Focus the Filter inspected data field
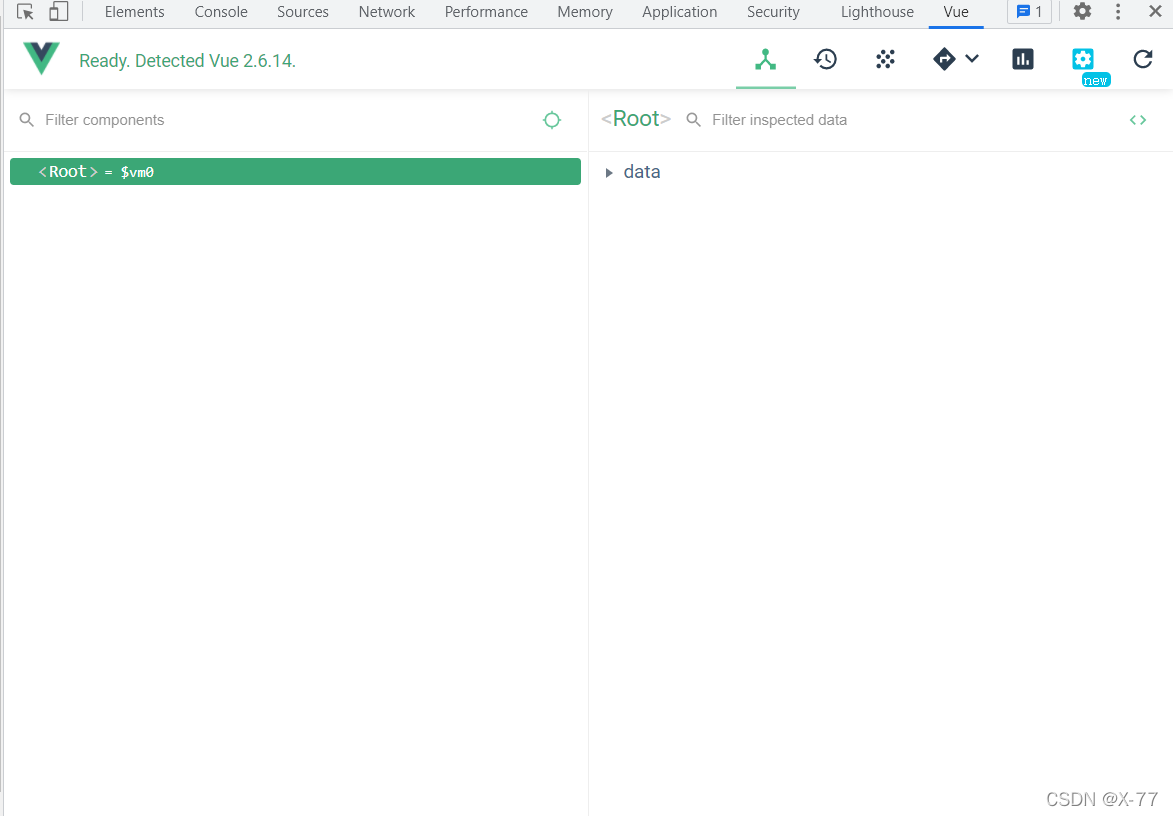The image size is (1173, 816). (x=909, y=120)
